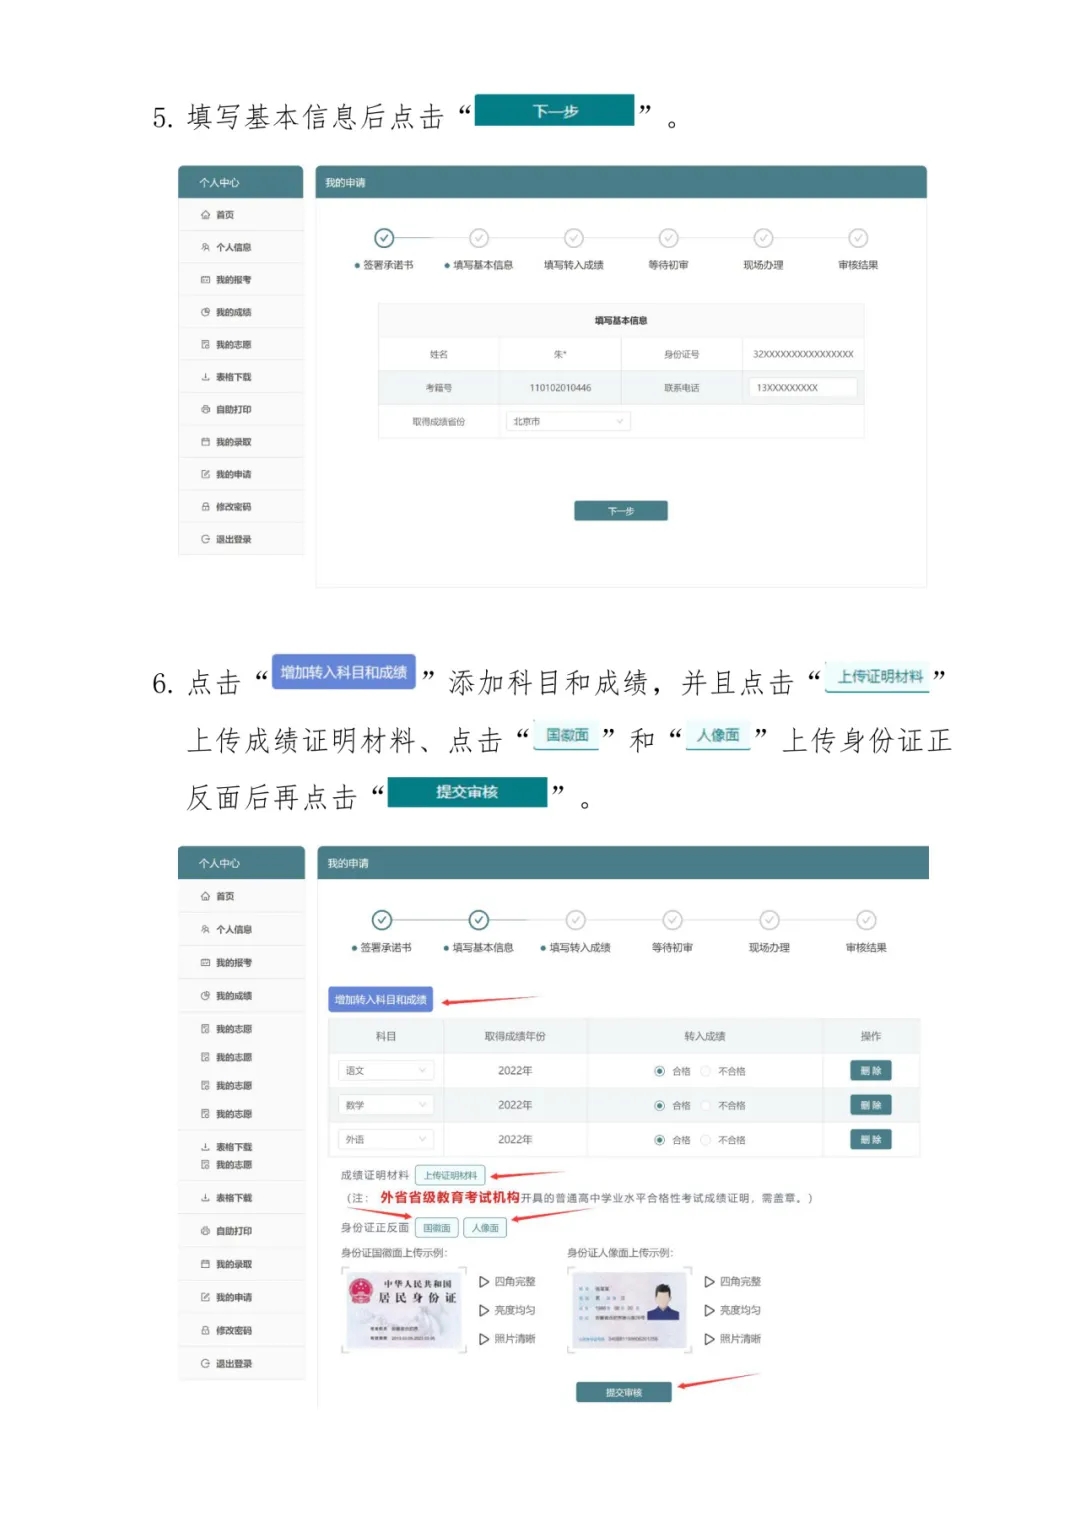1080x1527 pixels.
Task: Open the 北京市 province dropdown
Action: [567, 422]
